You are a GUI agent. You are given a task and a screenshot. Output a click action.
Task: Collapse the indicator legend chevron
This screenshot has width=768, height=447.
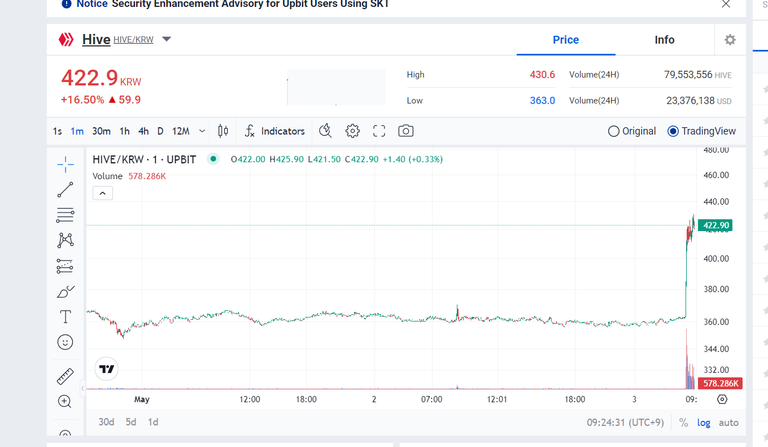102,193
